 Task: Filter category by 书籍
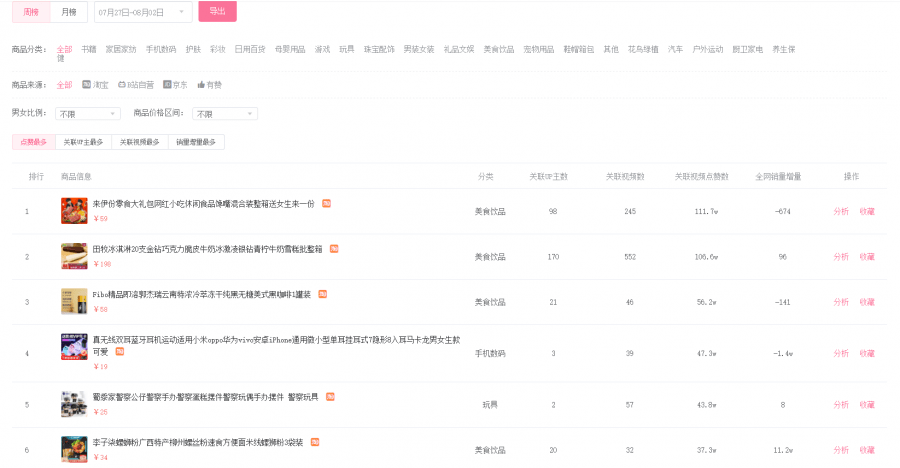89,49
